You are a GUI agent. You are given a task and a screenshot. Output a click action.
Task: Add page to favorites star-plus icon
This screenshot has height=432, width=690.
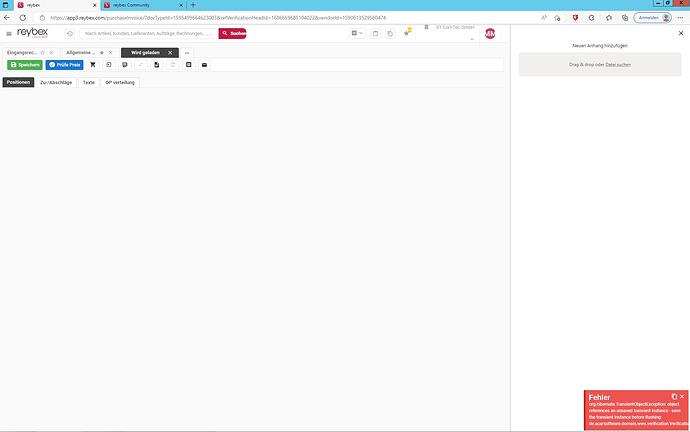pyautogui.click(x=558, y=18)
